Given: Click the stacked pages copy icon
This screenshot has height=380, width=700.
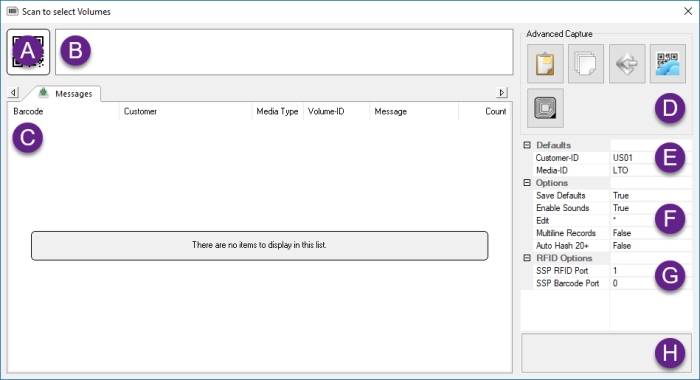Looking at the screenshot, I should pyautogui.click(x=586, y=64).
